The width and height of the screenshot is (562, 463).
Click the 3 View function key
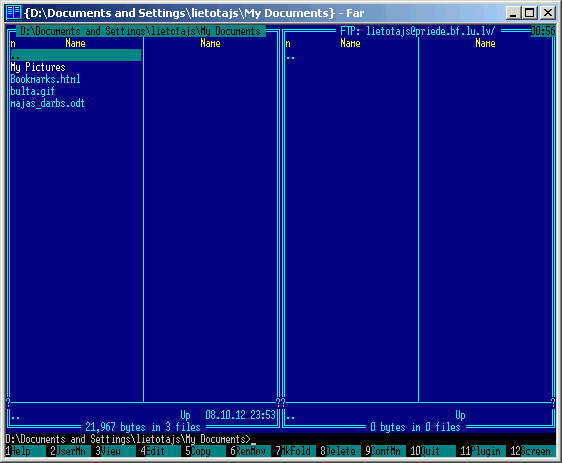tap(115, 451)
